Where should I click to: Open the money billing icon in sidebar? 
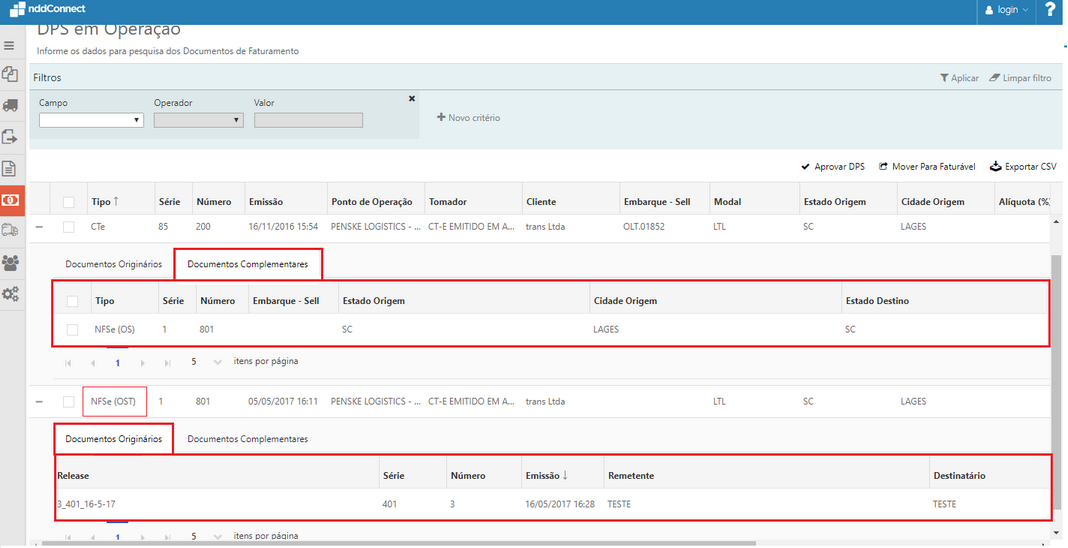pyautogui.click(x=10, y=199)
